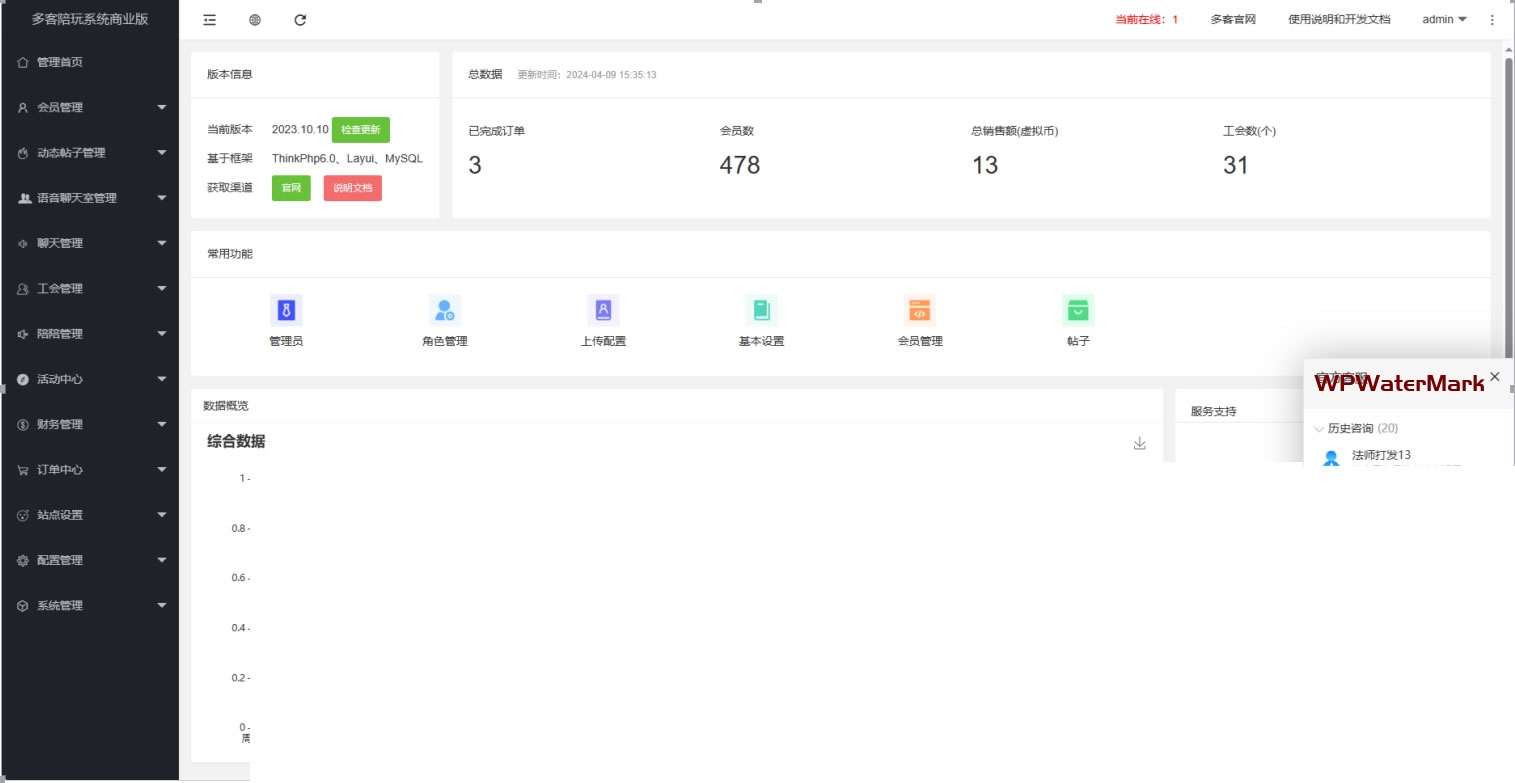1515x783 pixels.
Task: Open the 会员管理 code shortcut icon
Action: click(x=919, y=311)
